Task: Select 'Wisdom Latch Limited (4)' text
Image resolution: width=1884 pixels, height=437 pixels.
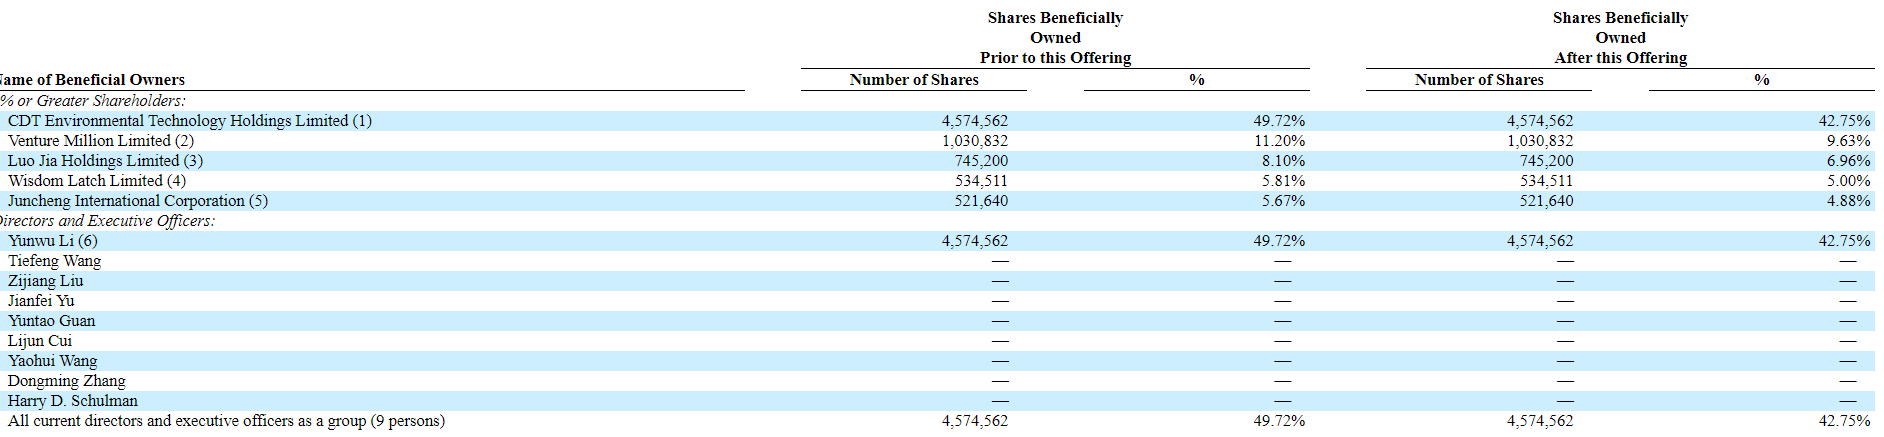Action: coord(97,181)
